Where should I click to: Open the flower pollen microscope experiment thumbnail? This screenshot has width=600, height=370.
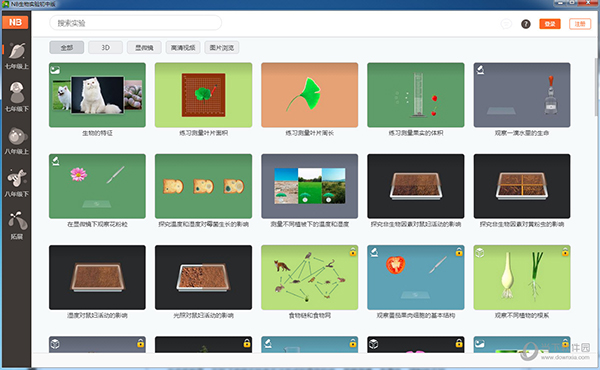(x=97, y=186)
